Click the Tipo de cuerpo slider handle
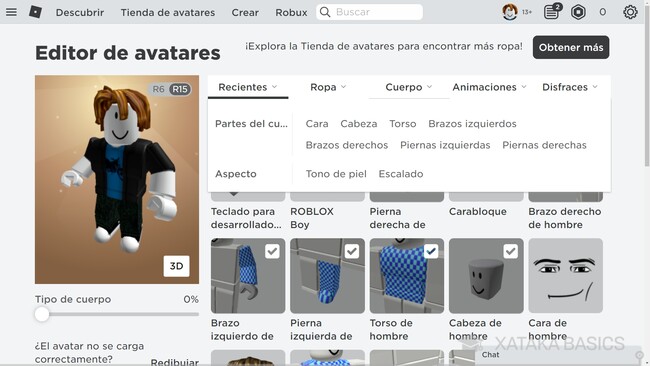 click(x=42, y=314)
